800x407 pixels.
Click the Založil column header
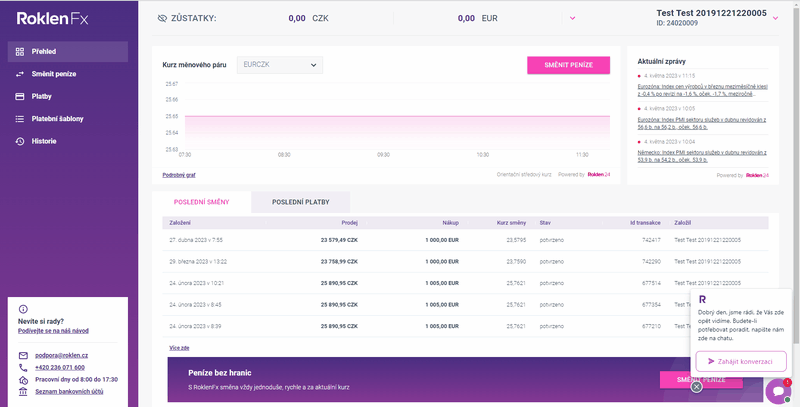point(683,223)
